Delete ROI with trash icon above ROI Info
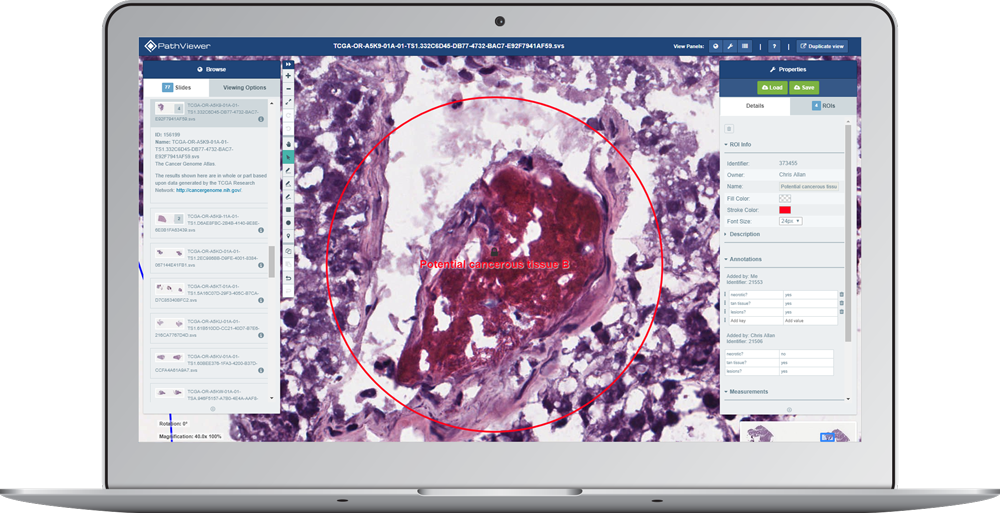Screen dimensions: 1000x513 click(729, 129)
